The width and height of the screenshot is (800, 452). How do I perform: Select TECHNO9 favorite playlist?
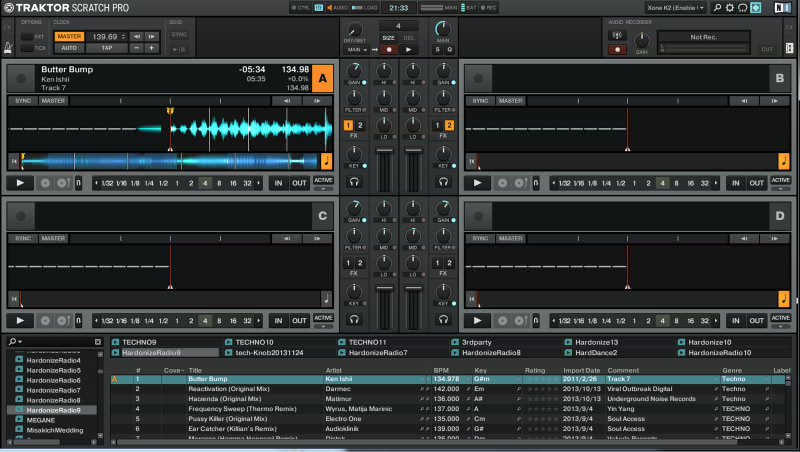(139, 342)
